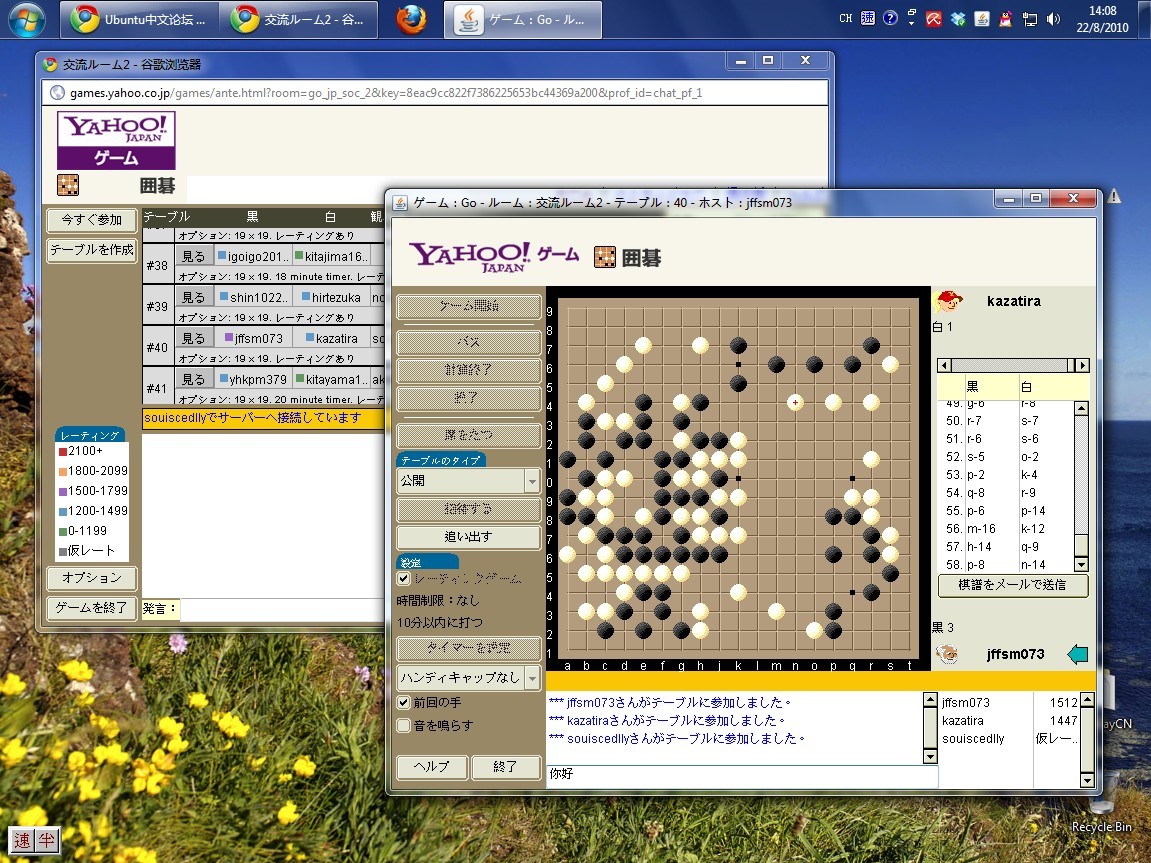Image resolution: width=1151 pixels, height=863 pixels.
Task: Click ゲームを終了 in the lobby window
Action: coord(92,608)
